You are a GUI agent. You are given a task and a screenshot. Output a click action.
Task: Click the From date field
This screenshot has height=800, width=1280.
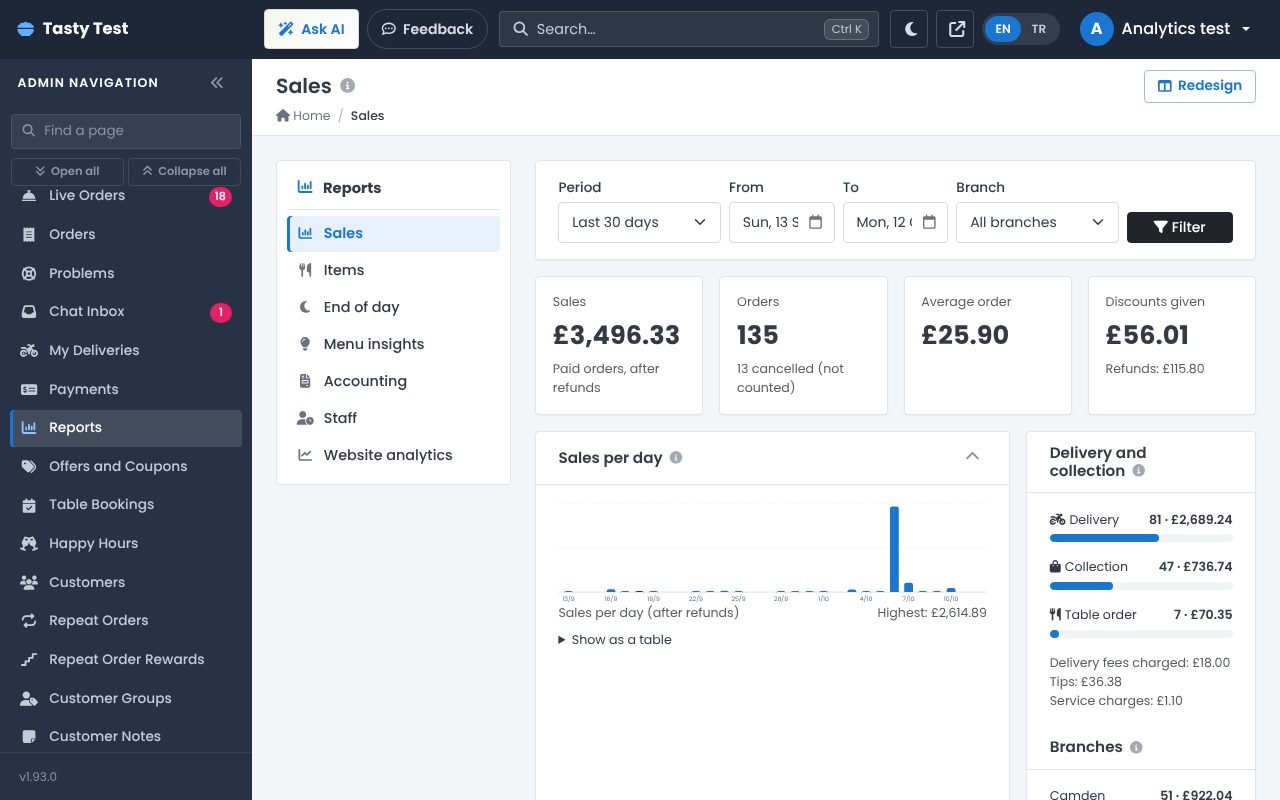[781, 222]
